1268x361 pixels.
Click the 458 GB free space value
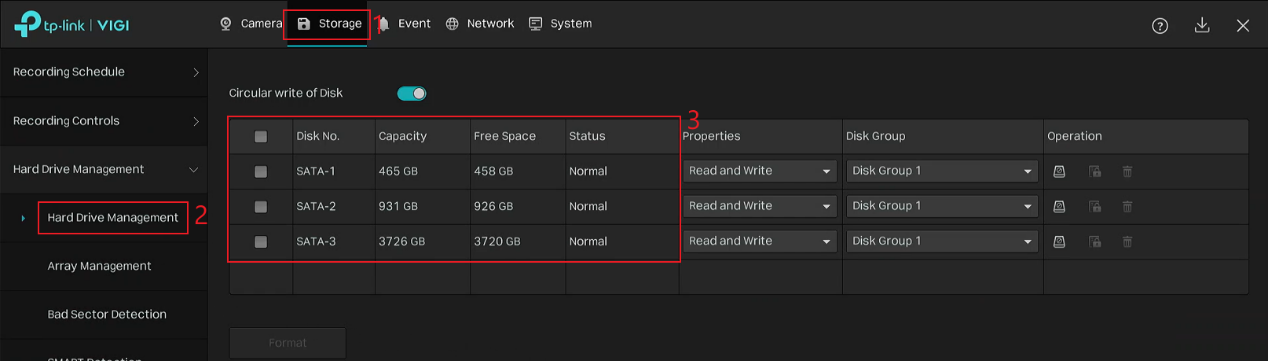[494, 171]
